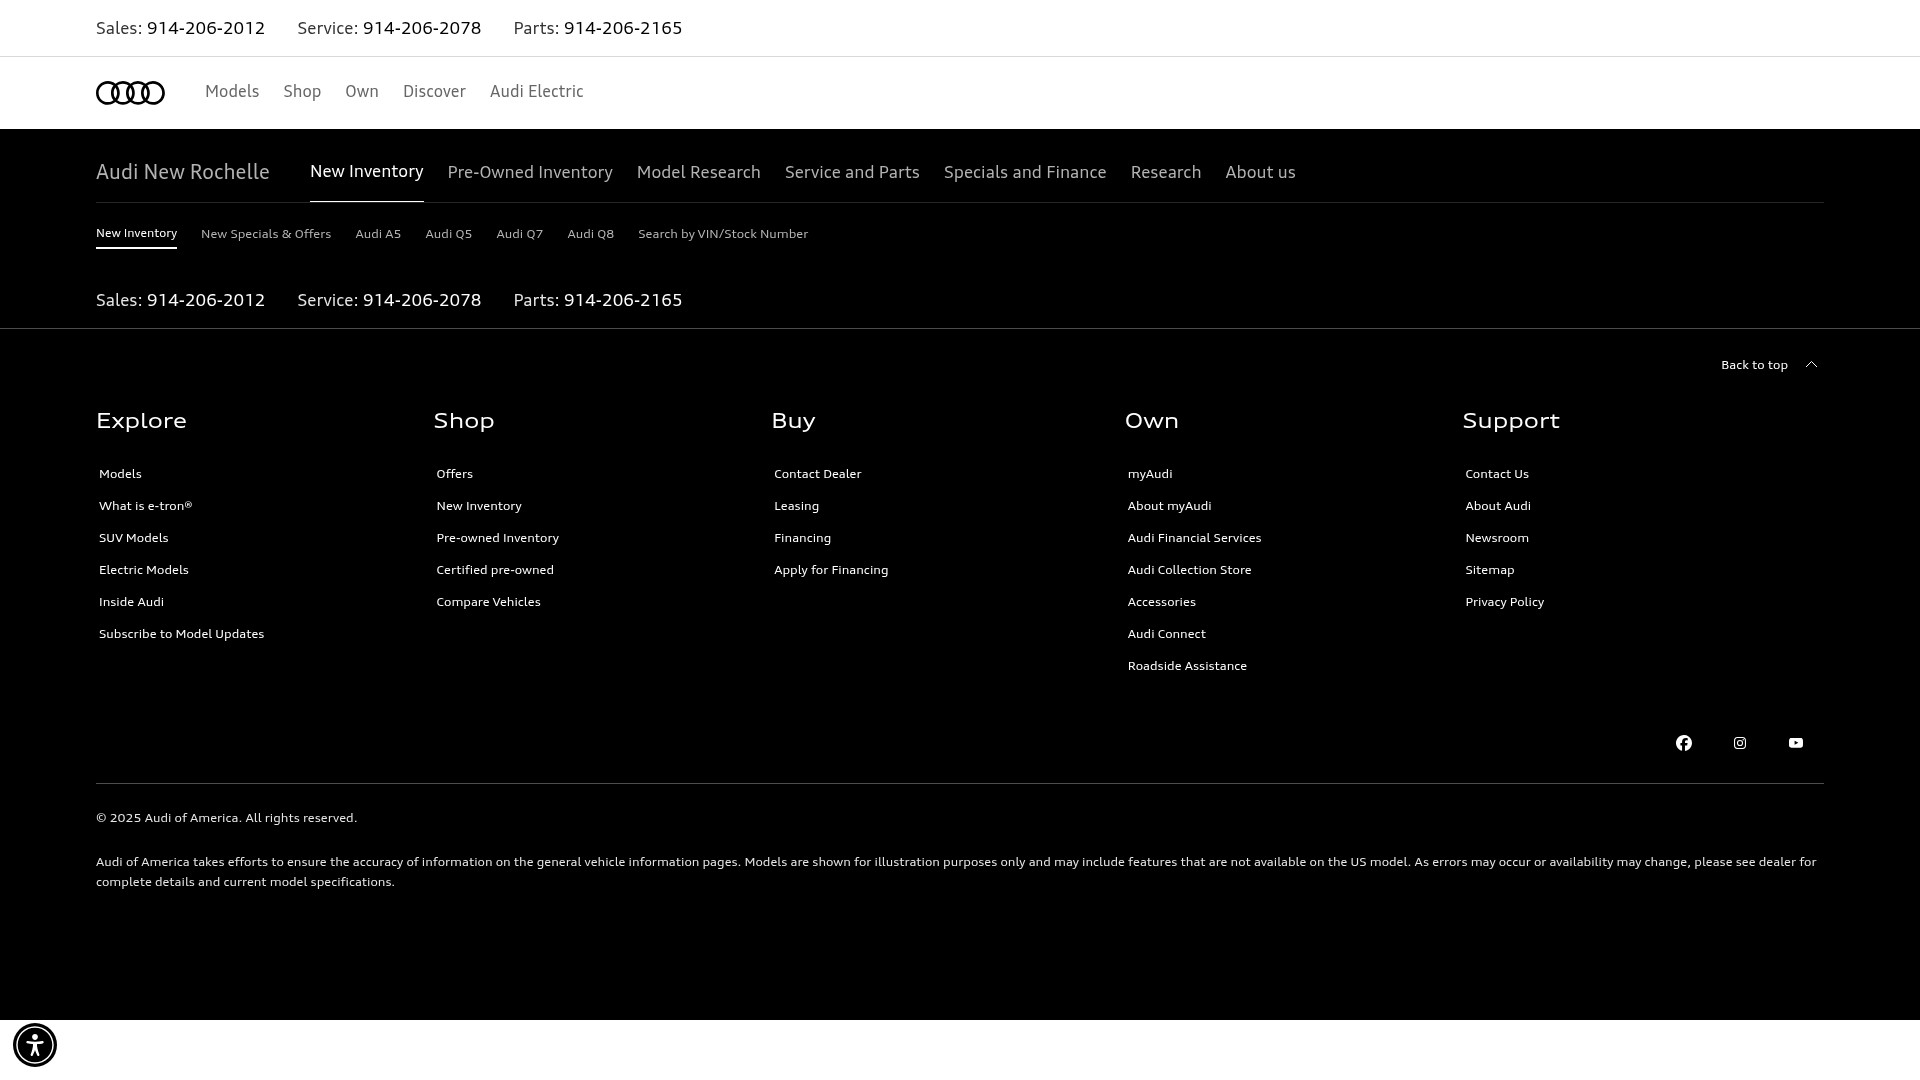Open New Inventory sub-navigation link
The width and height of the screenshot is (1920, 1080).
(x=136, y=233)
